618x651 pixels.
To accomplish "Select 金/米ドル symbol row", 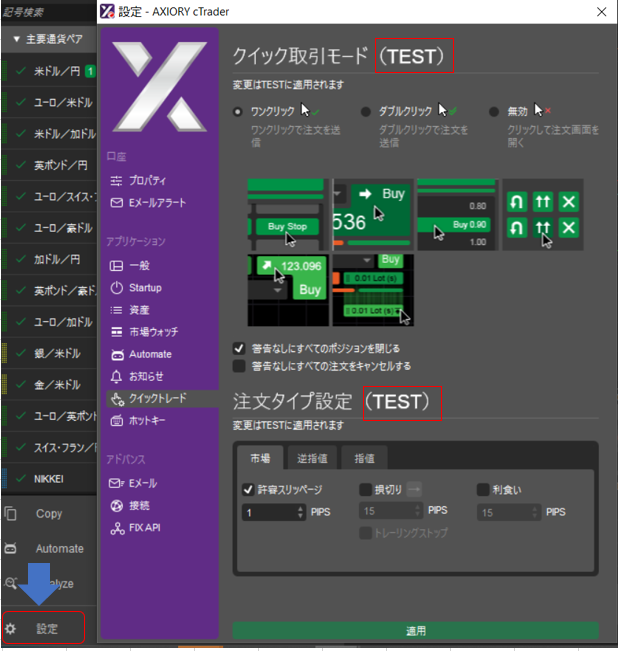I will click(49, 385).
